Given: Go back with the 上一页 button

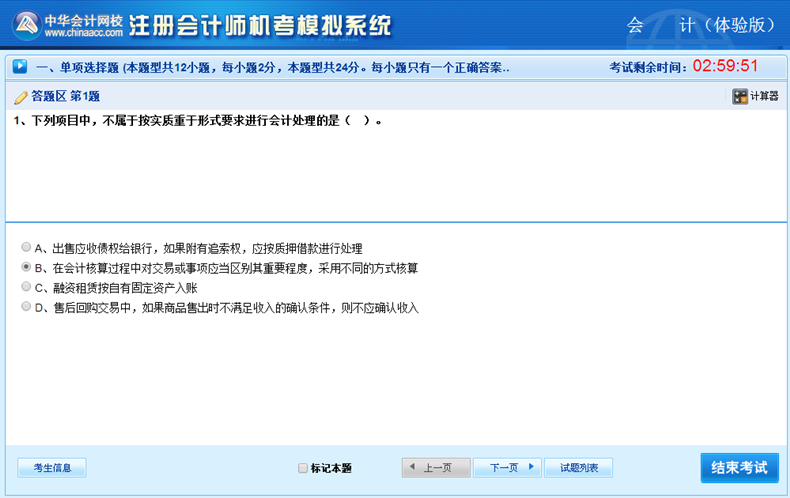Looking at the screenshot, I should tap(436, 467).
